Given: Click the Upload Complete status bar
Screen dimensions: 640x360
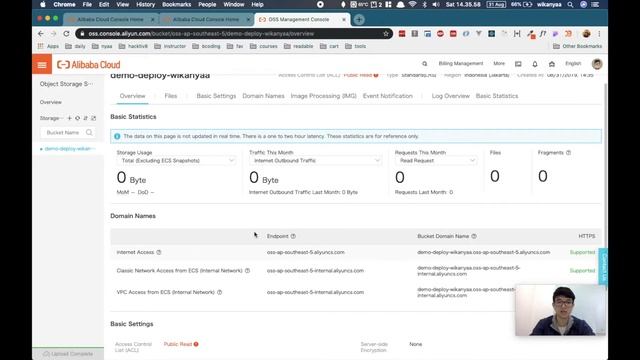Looking at the screenshot, I should point(68,354).
